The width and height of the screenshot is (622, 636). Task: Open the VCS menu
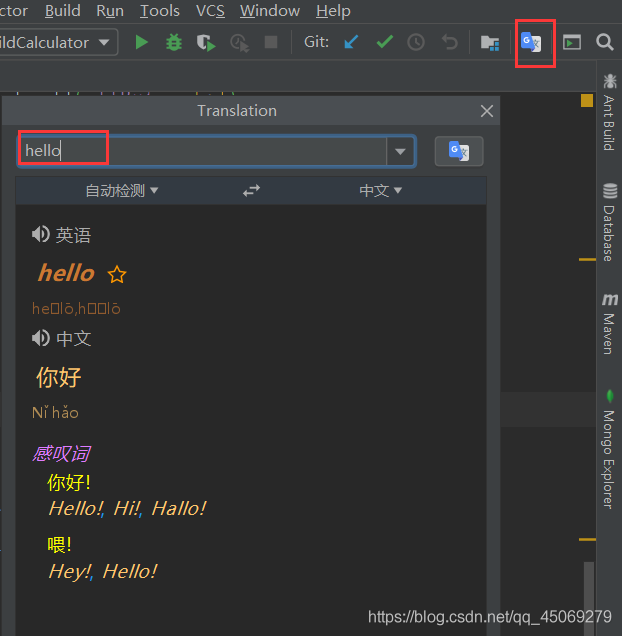[x=210, y=11]
